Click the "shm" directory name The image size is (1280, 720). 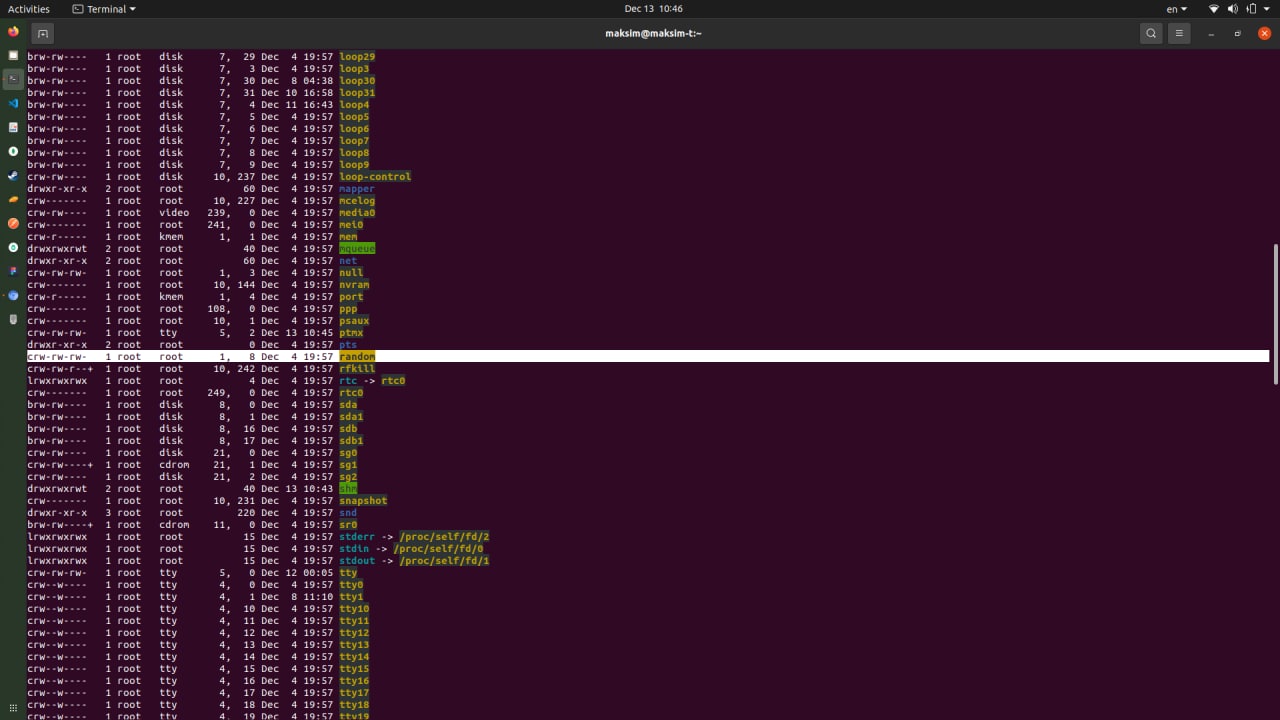coord(348,489)
